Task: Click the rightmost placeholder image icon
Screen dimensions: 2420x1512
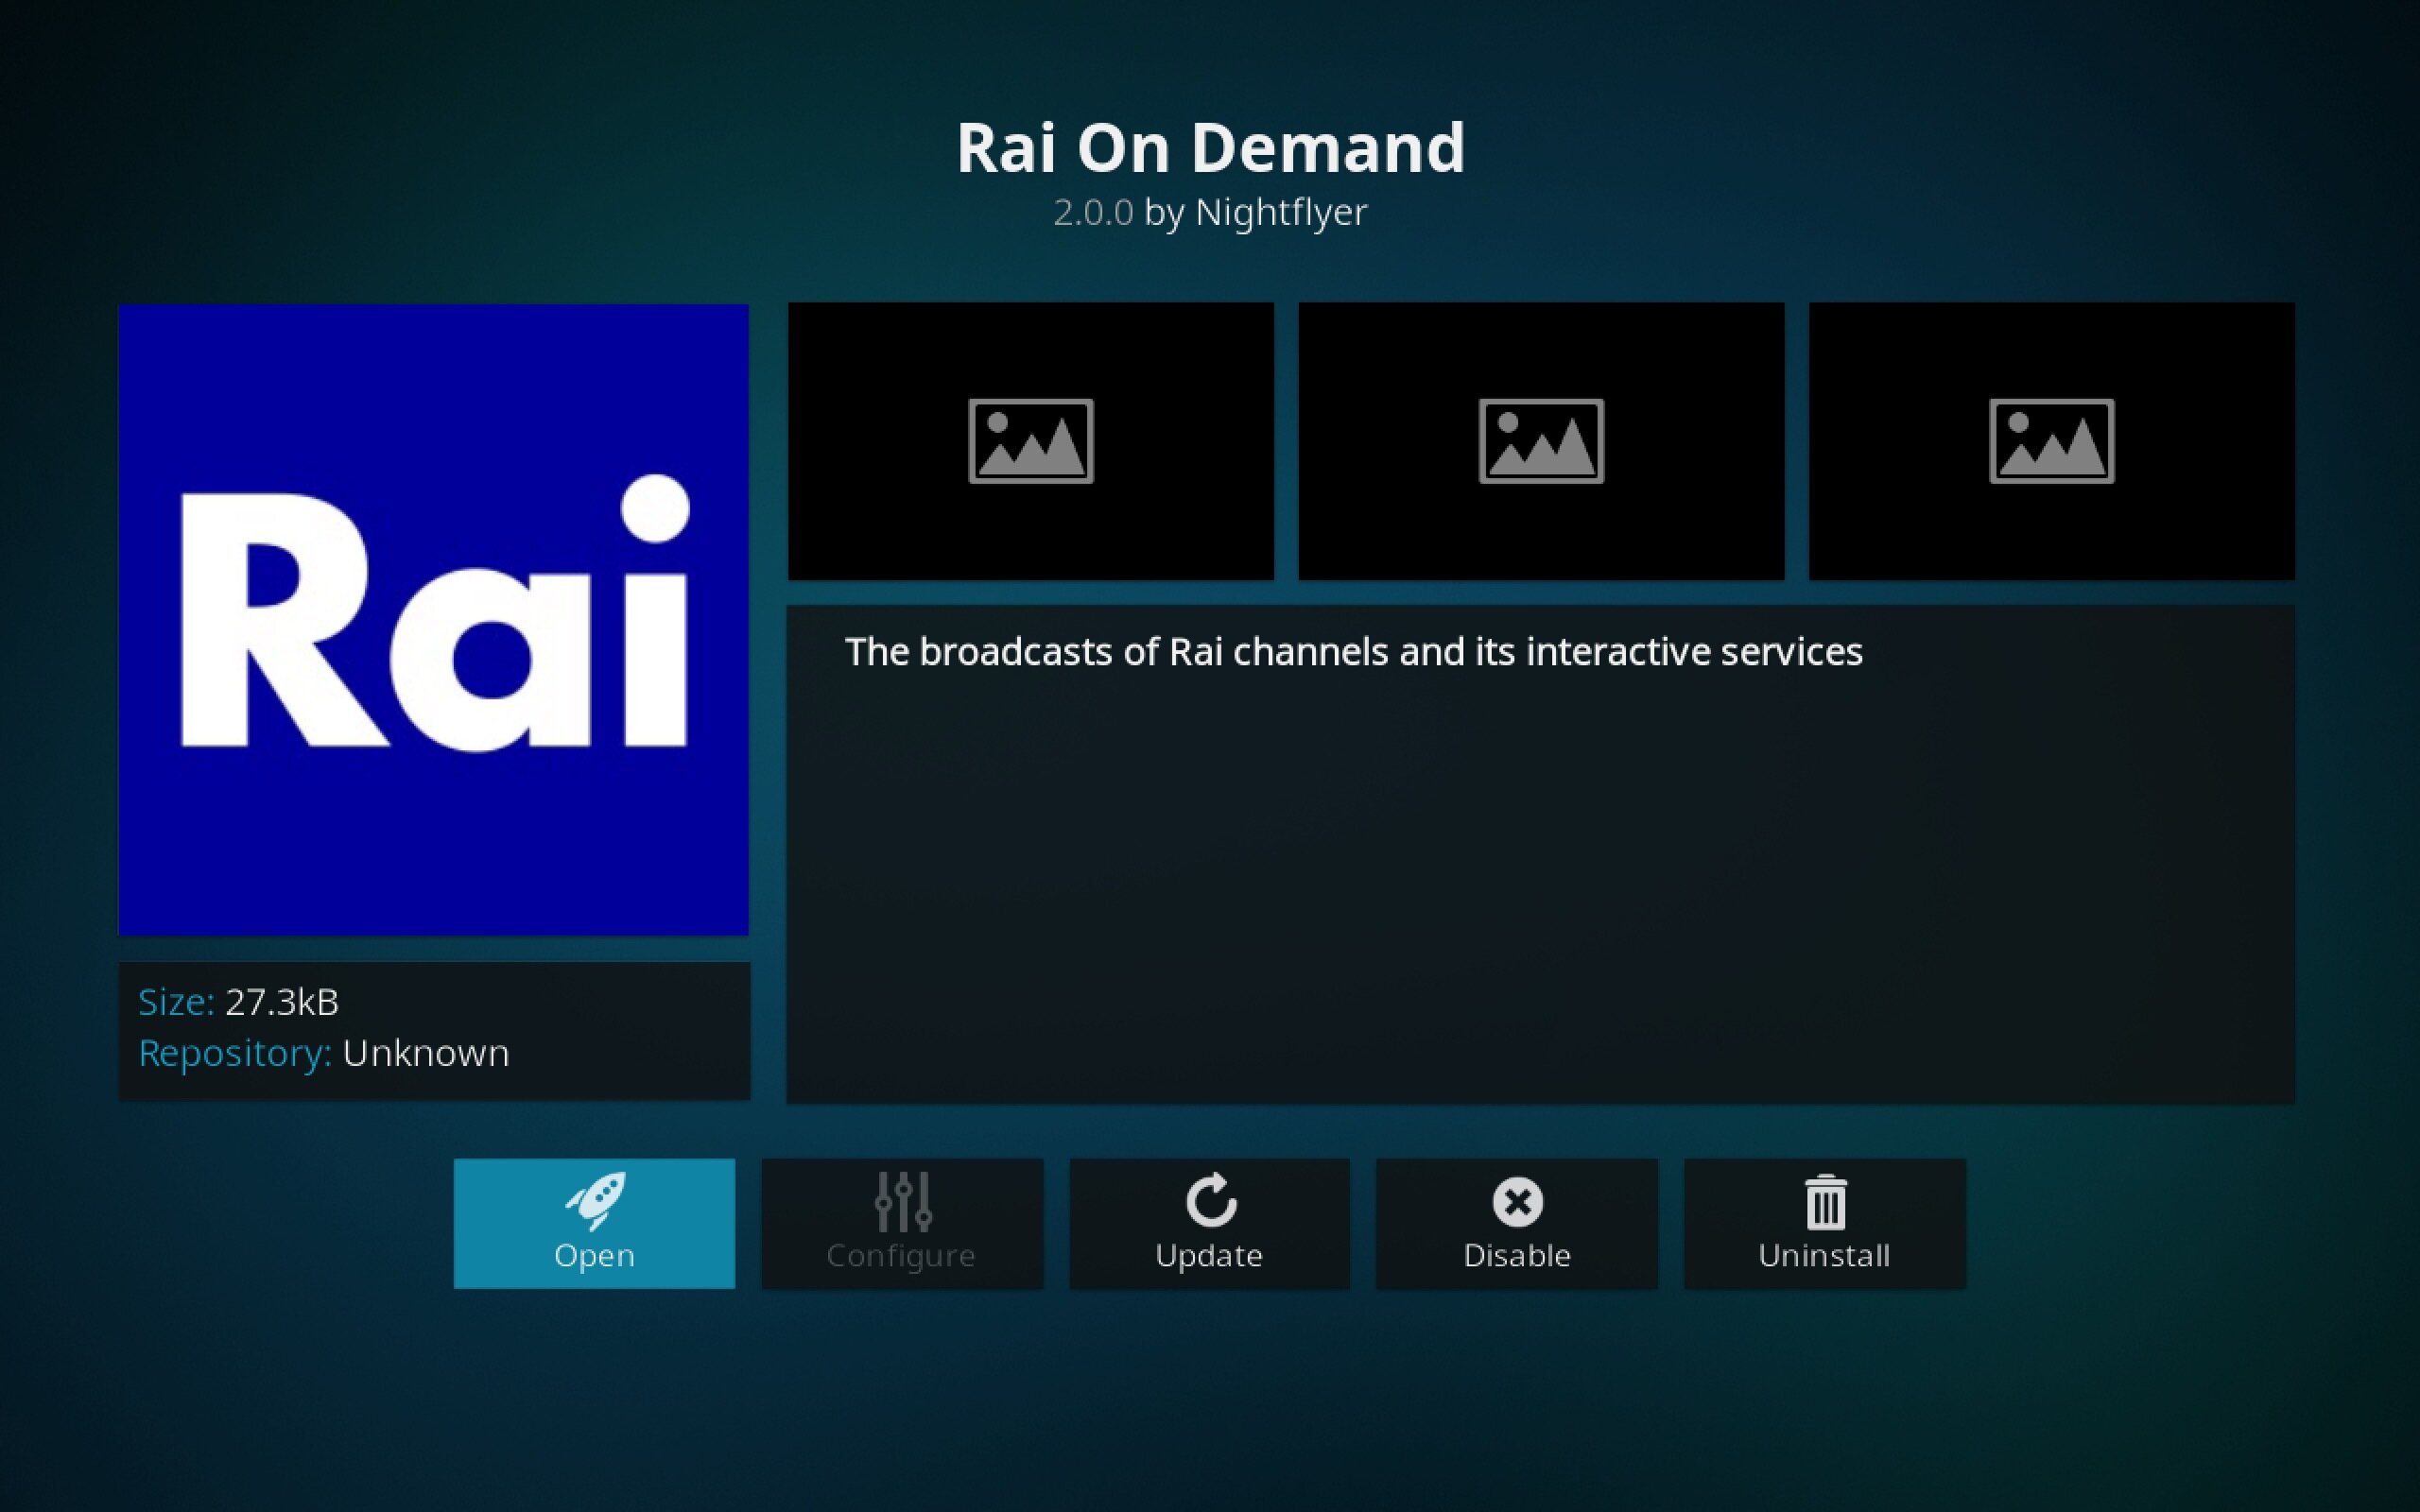Action: coord(2051,440)
